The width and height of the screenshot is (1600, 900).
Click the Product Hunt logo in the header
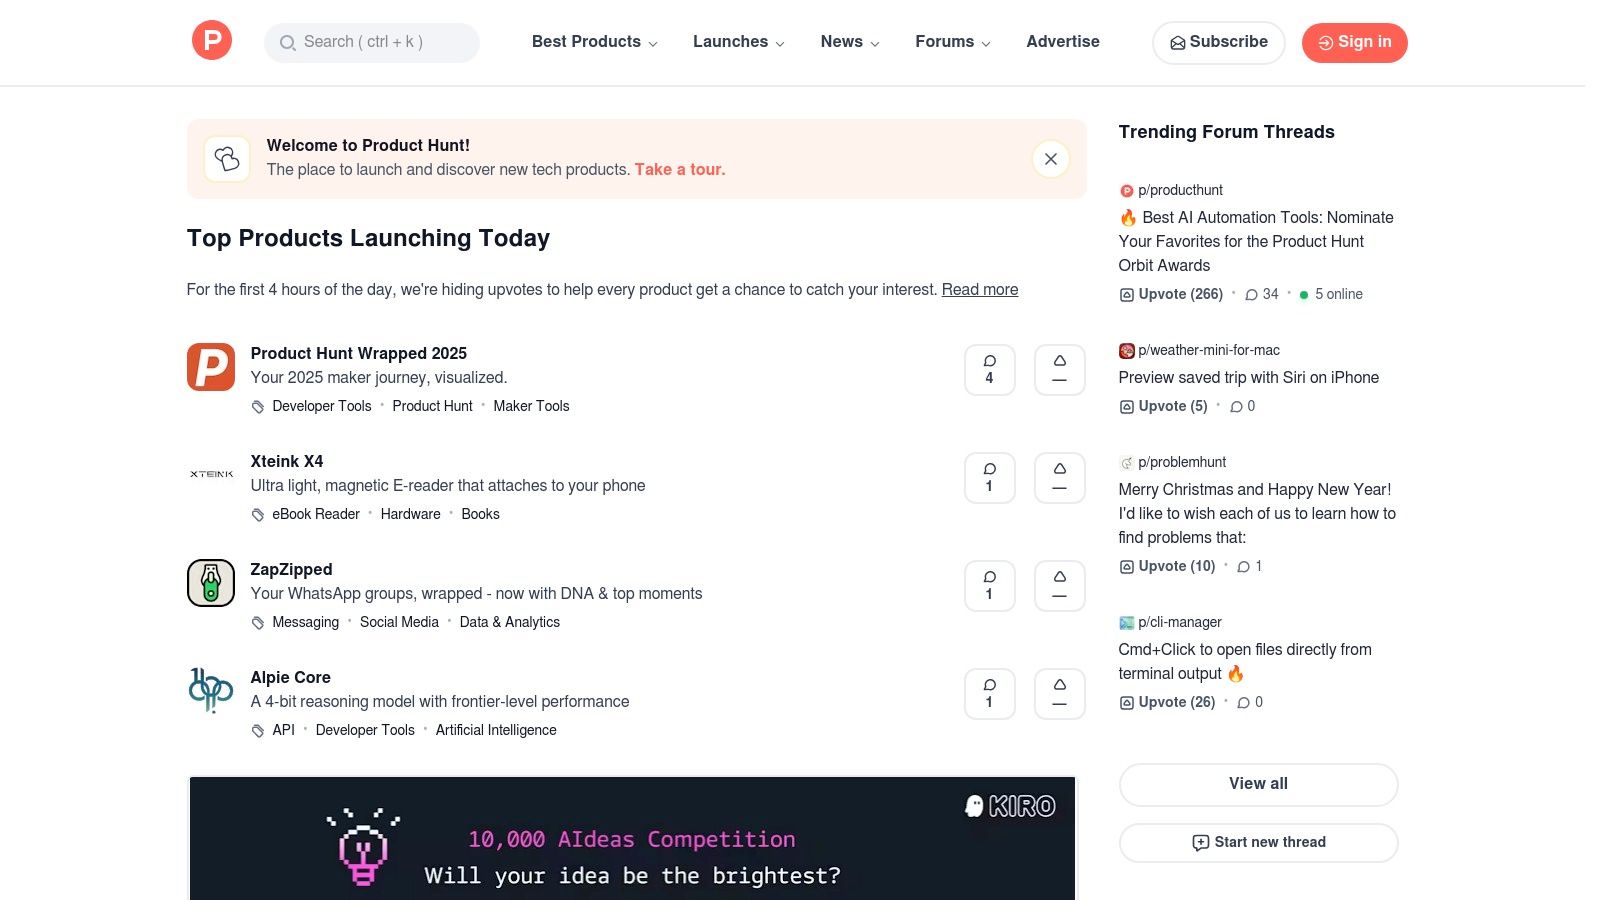pyautogui.click(x=211, y=40)
